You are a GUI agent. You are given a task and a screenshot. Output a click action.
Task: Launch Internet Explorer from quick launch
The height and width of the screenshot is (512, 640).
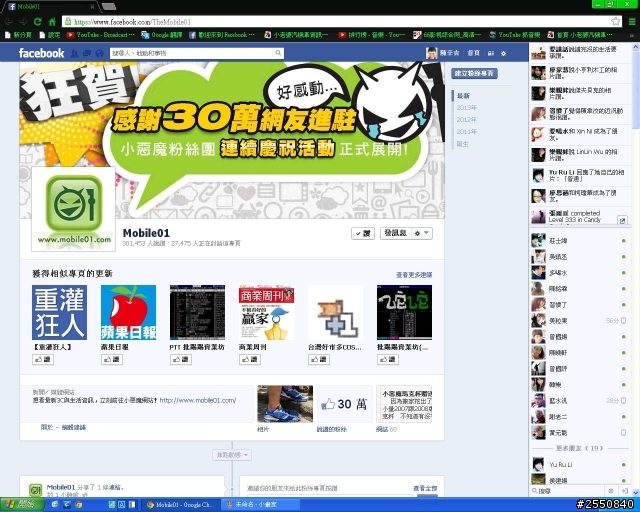coord(66,505)
